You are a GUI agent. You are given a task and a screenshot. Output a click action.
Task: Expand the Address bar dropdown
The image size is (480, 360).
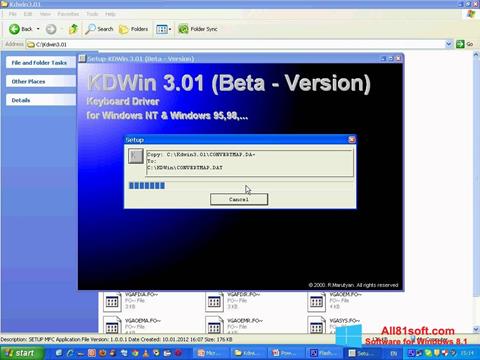click(449, 44)
